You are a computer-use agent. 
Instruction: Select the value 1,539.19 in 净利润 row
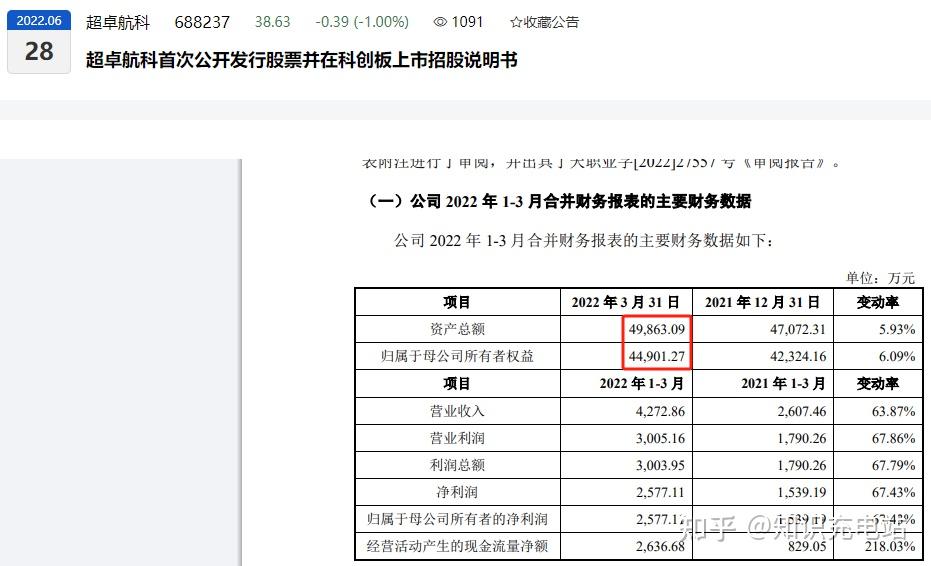coord(802,492)
